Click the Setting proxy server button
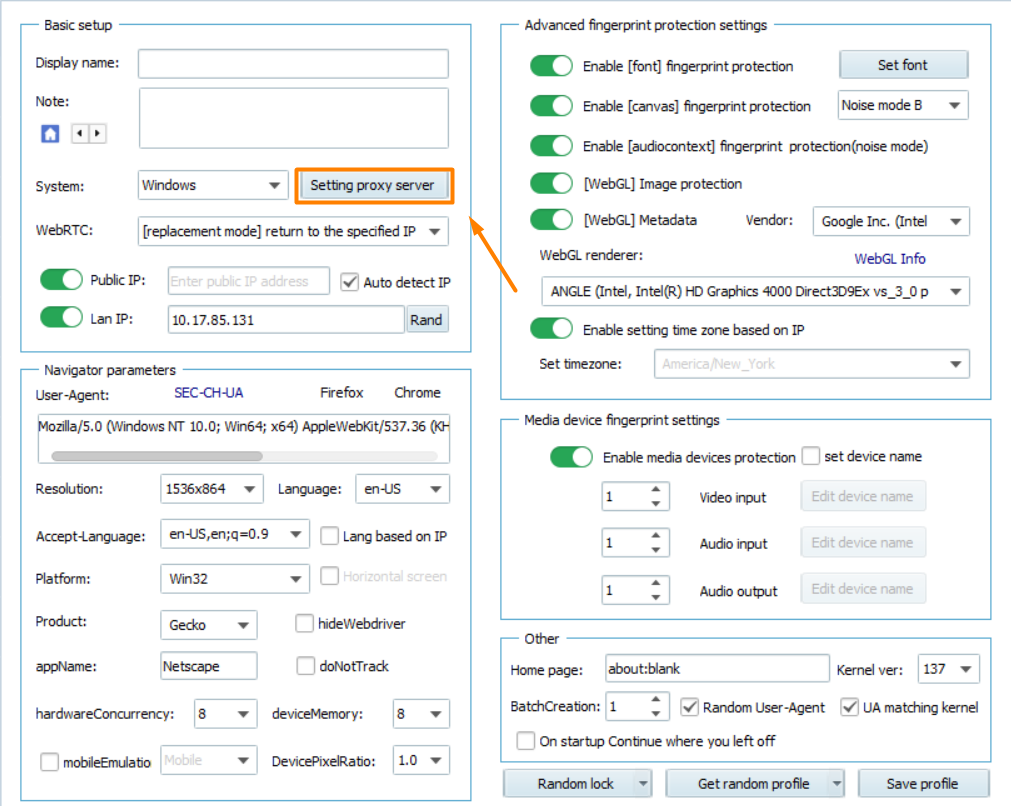This screenshot has height=806, width=1011. click(x=372, y=185)
